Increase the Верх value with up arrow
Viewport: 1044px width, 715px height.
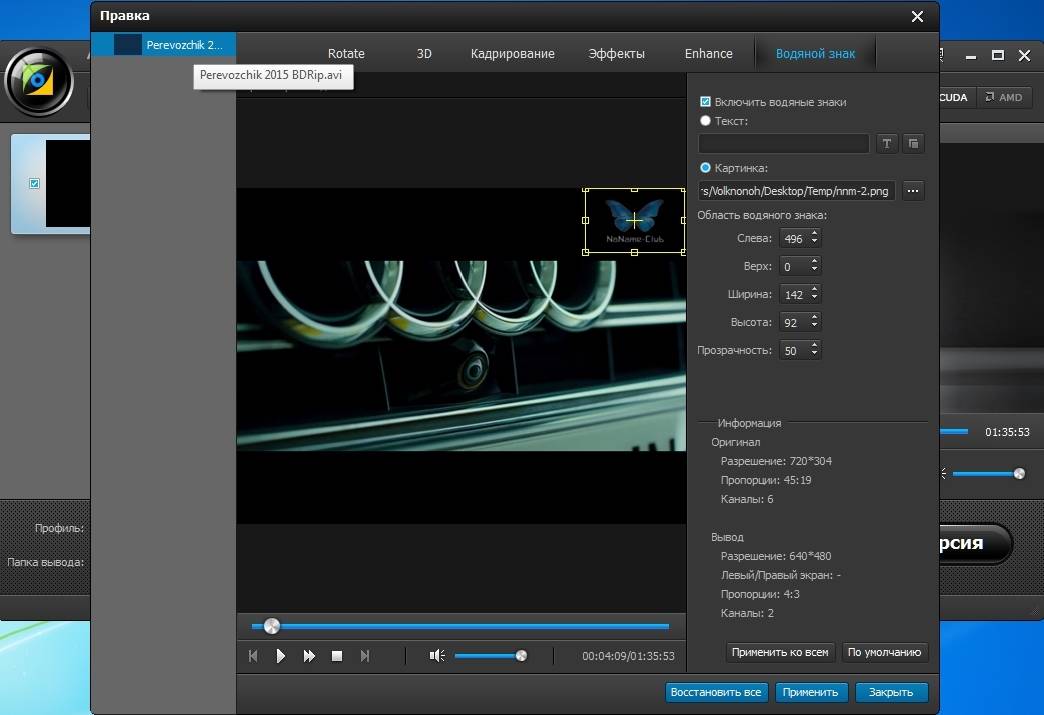pyautogui.click(x=814, y=261)
